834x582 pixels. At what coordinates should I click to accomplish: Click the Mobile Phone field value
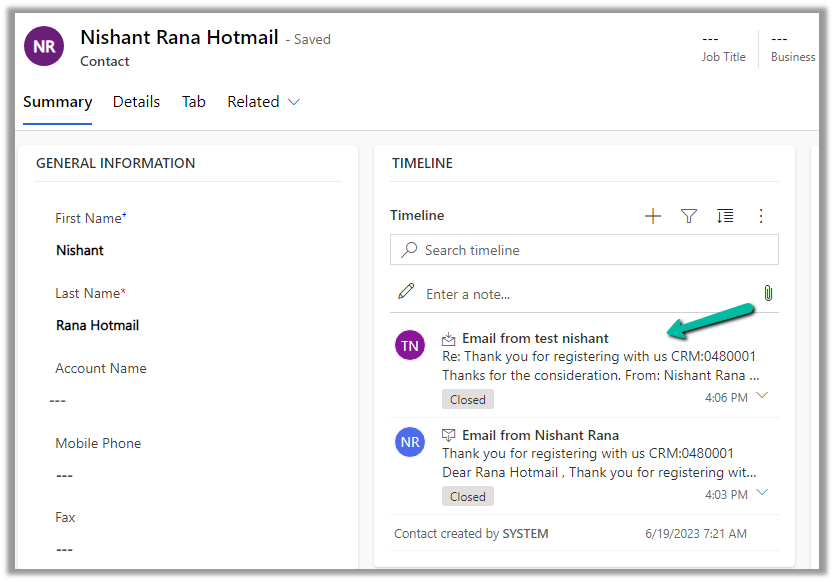coord(64,475)
